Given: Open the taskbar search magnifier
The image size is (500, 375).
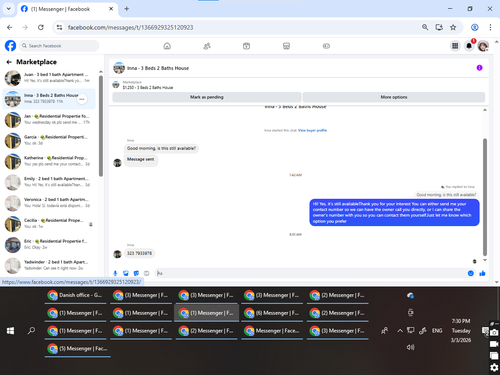Looking at the screenshot, I should tap(31, 331).
